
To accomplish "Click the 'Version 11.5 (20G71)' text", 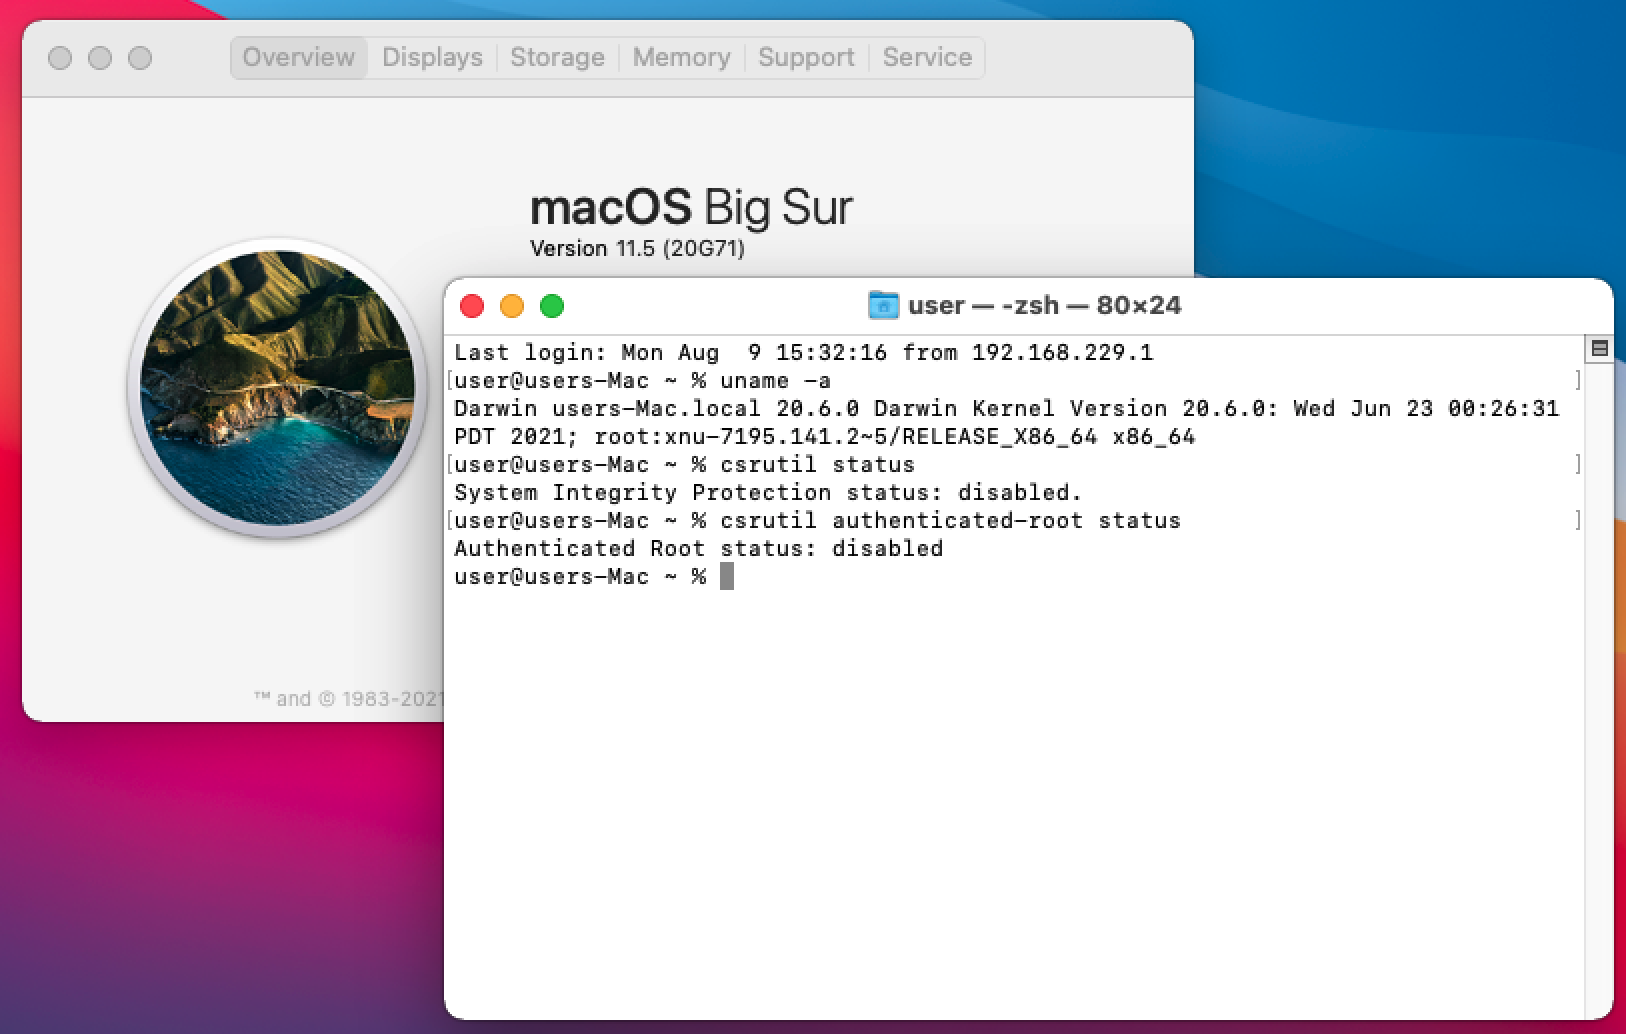I will (x=637, y=248).
